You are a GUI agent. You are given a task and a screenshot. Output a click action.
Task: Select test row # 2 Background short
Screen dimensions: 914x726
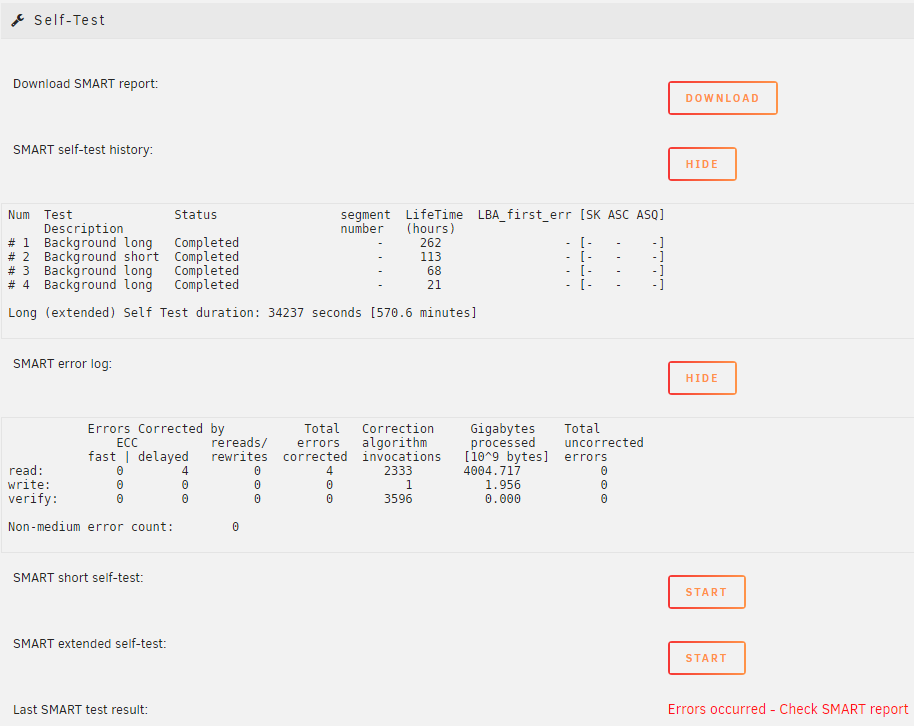click(x=336, y=257)
